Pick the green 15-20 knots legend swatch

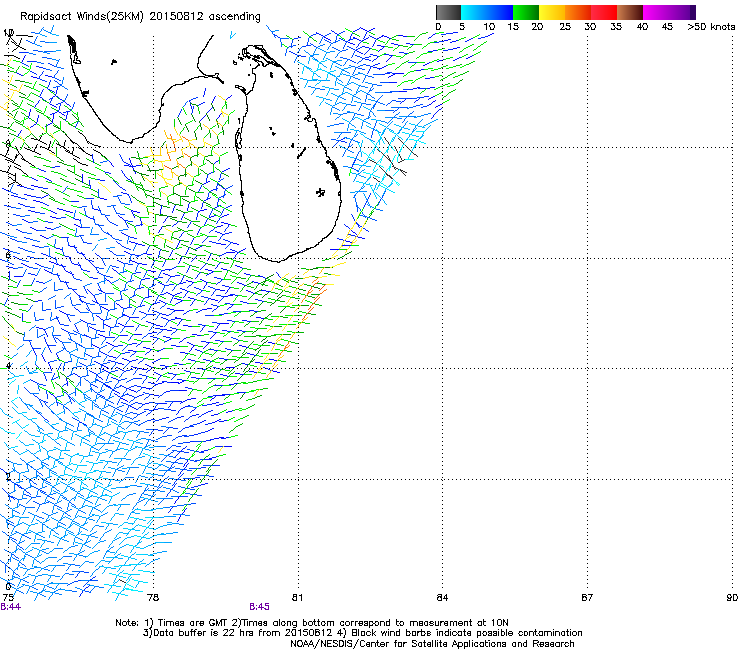pos(526,12)
